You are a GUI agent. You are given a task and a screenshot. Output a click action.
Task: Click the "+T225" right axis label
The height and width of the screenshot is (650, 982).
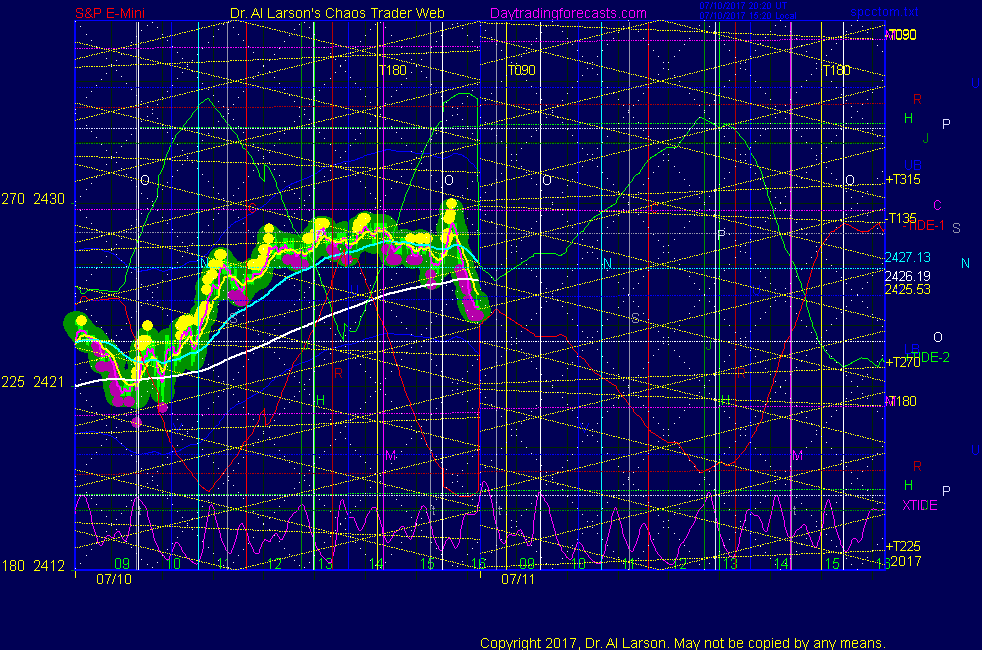pyautogui.click(x=902, y=546)
